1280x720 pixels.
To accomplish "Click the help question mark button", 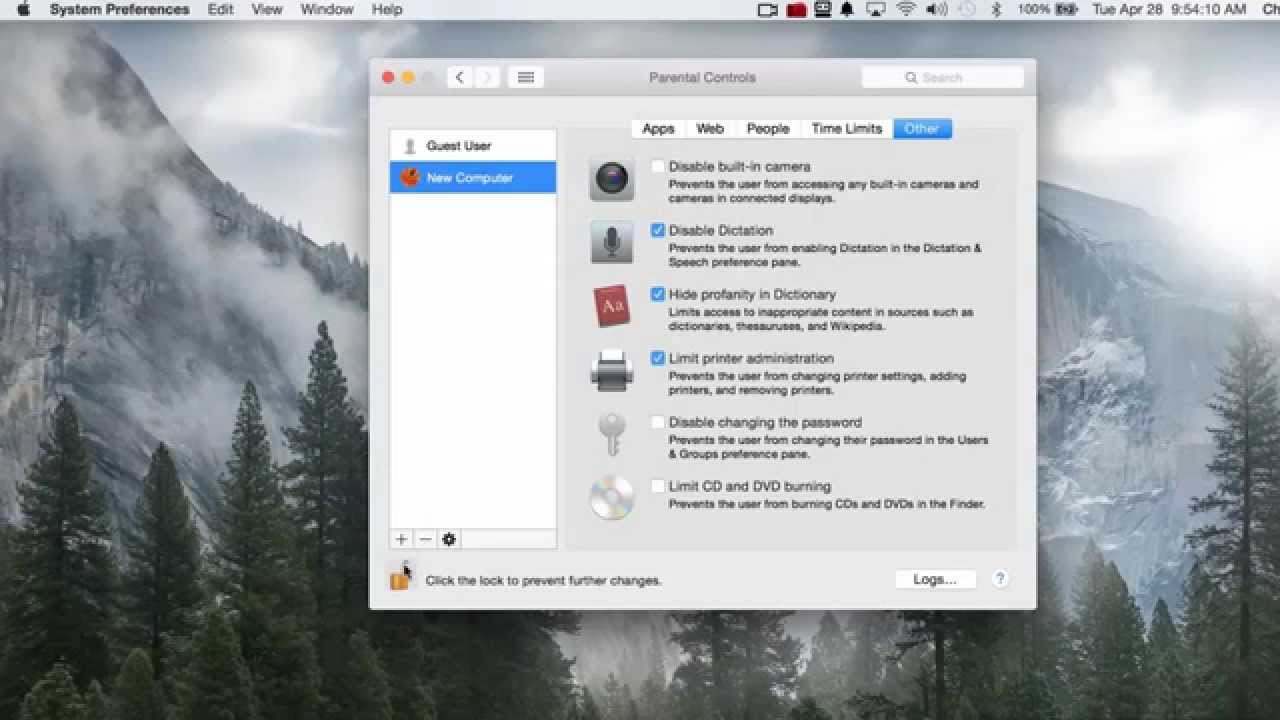I will point(1000,579).
